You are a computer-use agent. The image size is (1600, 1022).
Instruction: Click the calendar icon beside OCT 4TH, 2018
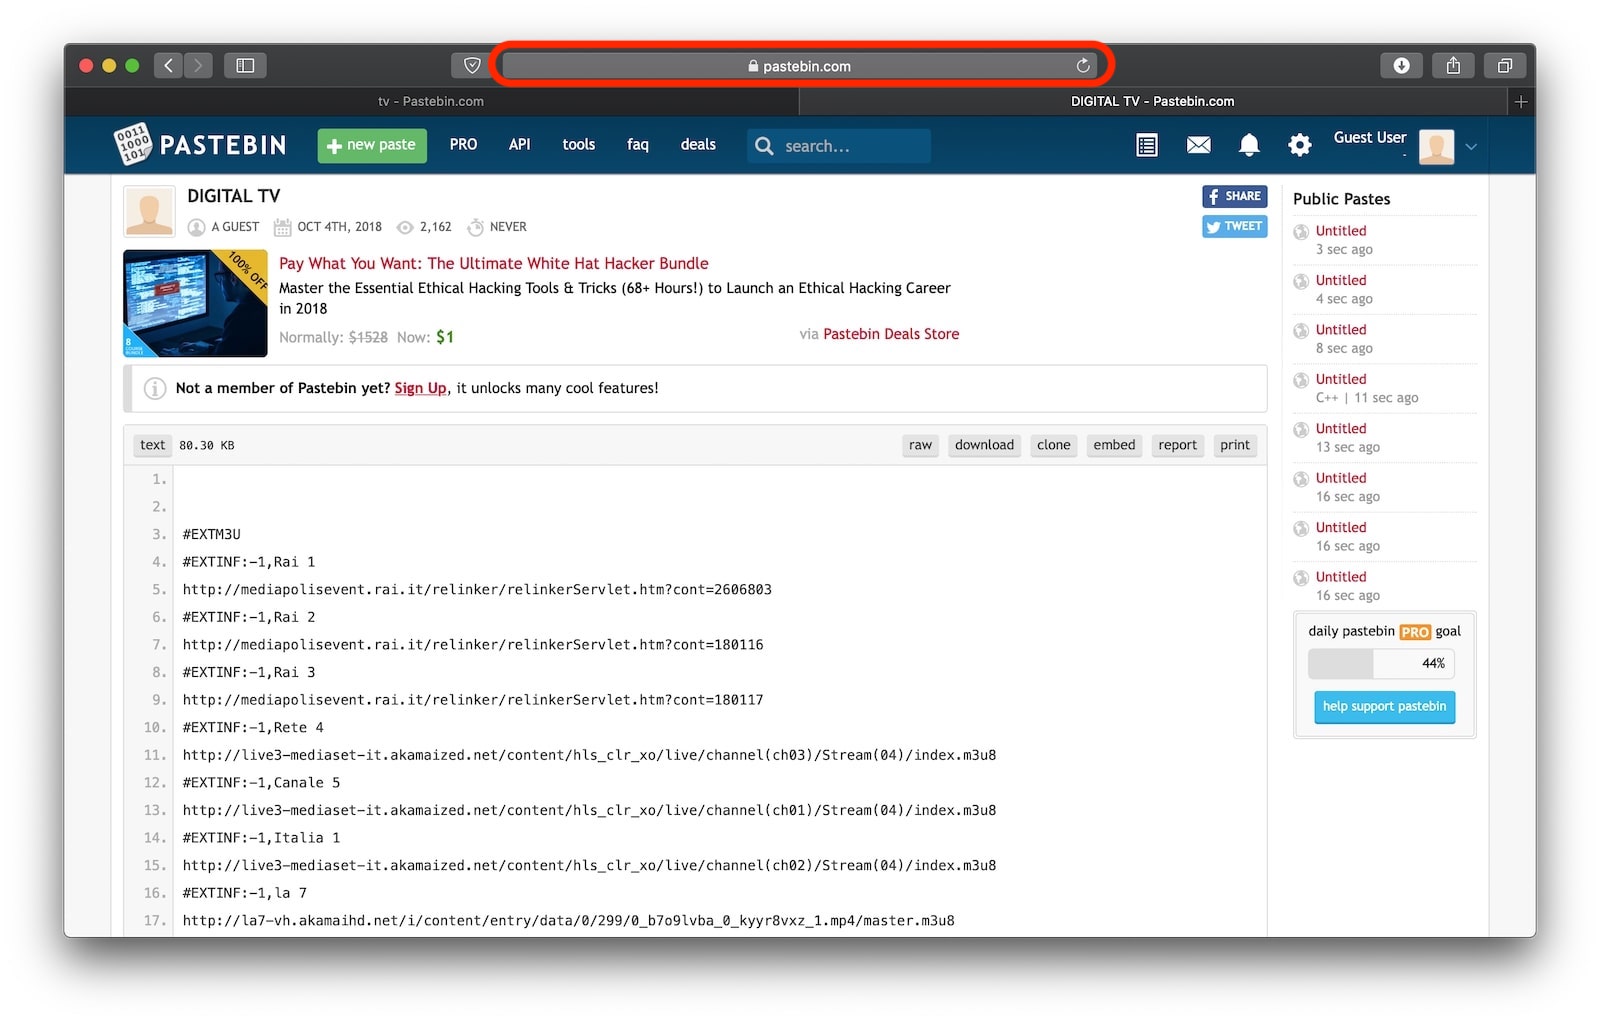[283, 228]
